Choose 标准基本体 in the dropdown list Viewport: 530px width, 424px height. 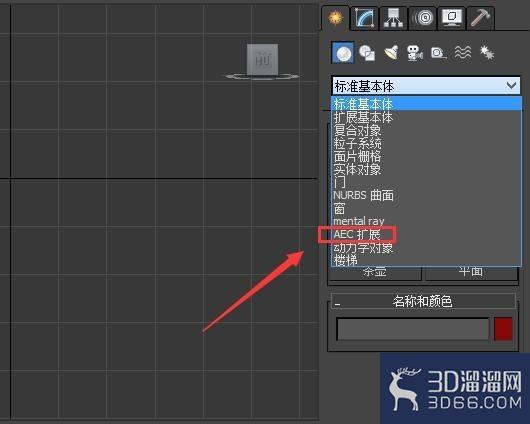[x=426, y=104]
